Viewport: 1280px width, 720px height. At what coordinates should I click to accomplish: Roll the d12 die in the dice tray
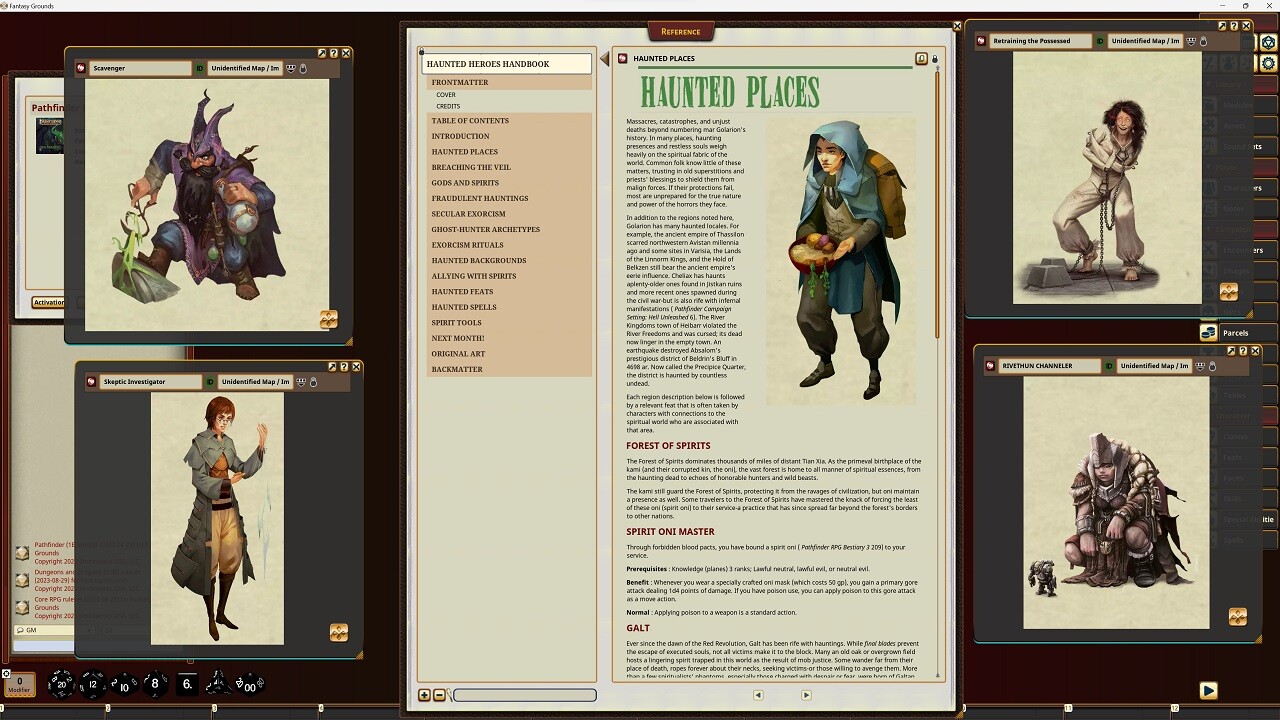tap(92, 684)
